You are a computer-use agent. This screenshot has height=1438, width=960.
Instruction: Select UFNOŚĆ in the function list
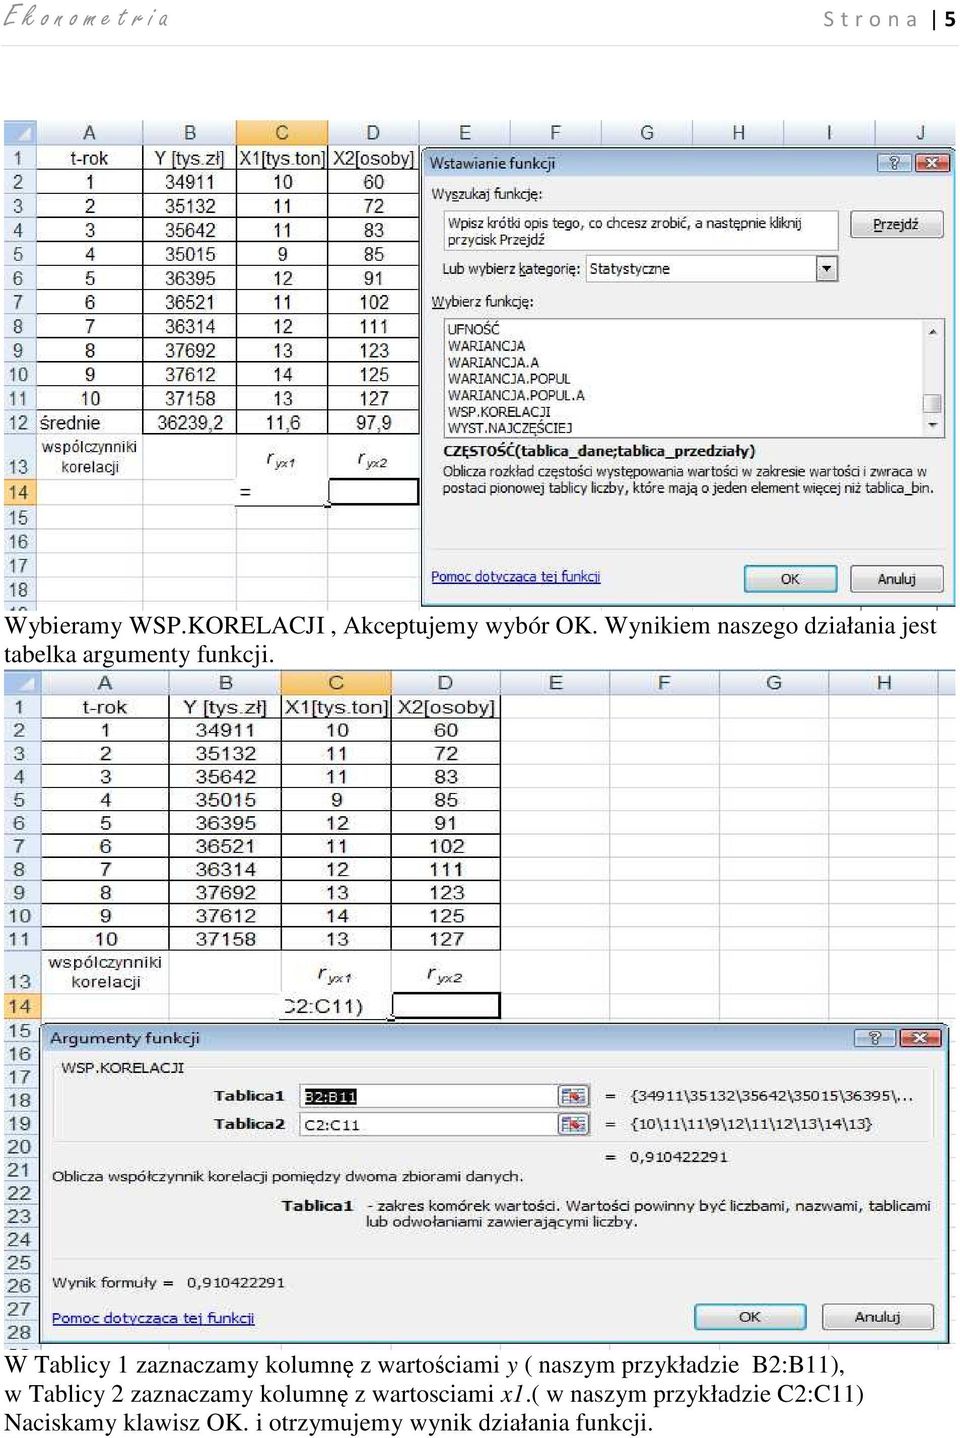[474, 329]
